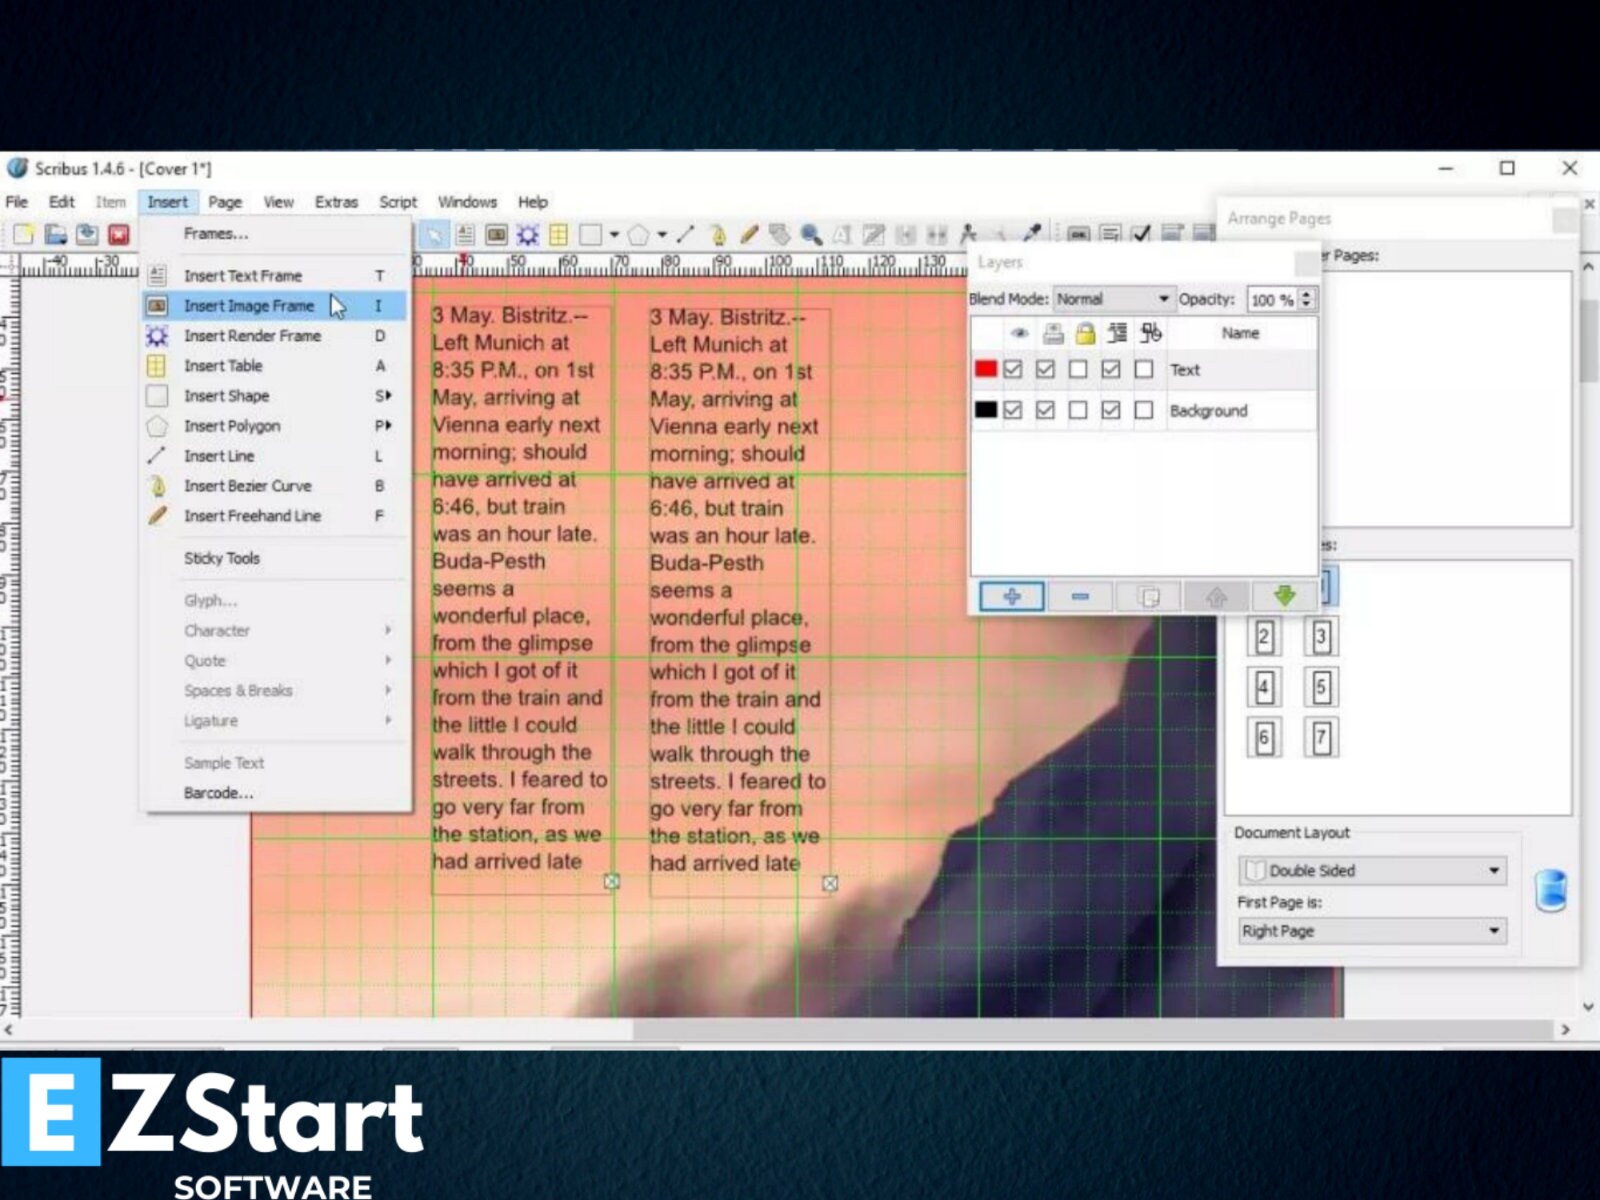The width and height of the screenshot is (1600, 1200).
Task: Lock the Background layer
Action: pos(1079,410)
